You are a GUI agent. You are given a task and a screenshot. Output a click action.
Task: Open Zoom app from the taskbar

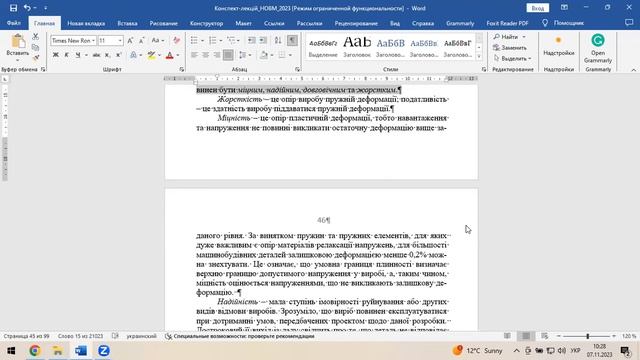pyautogui.click(x=104, y=351)
